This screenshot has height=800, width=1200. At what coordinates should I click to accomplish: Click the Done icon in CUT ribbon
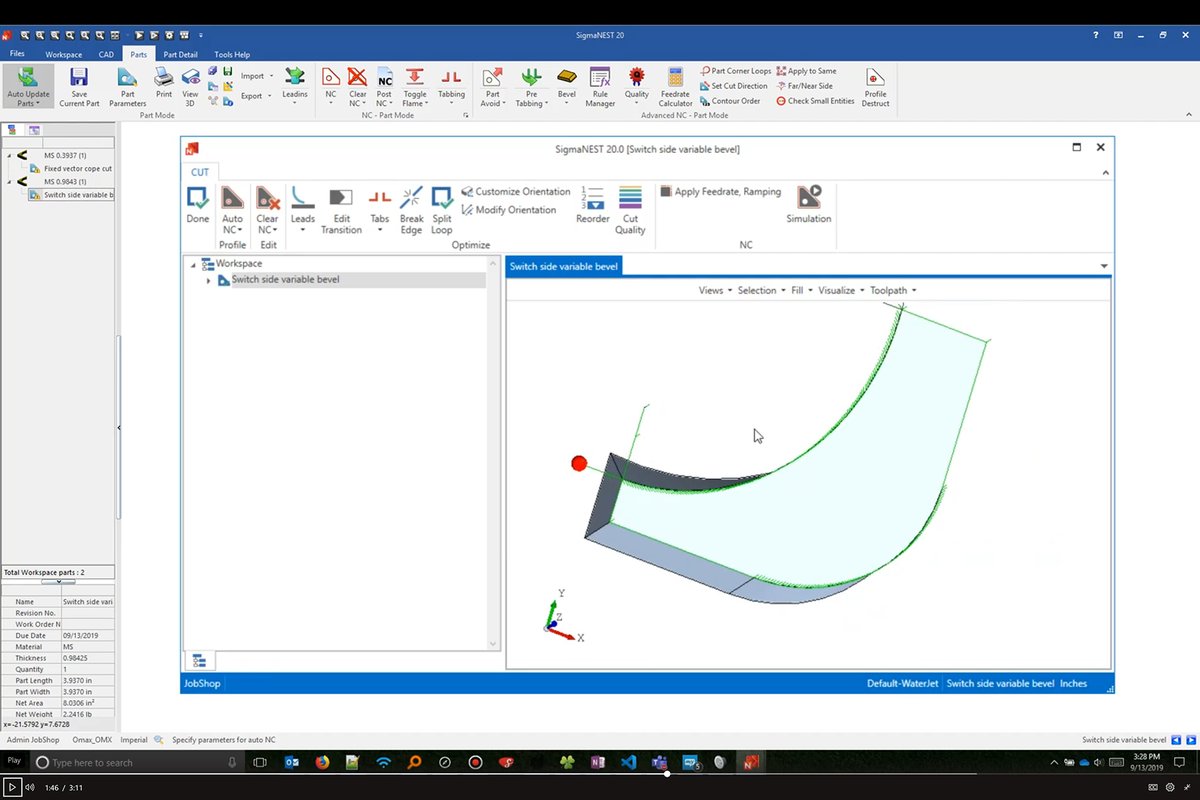point(198,197)
